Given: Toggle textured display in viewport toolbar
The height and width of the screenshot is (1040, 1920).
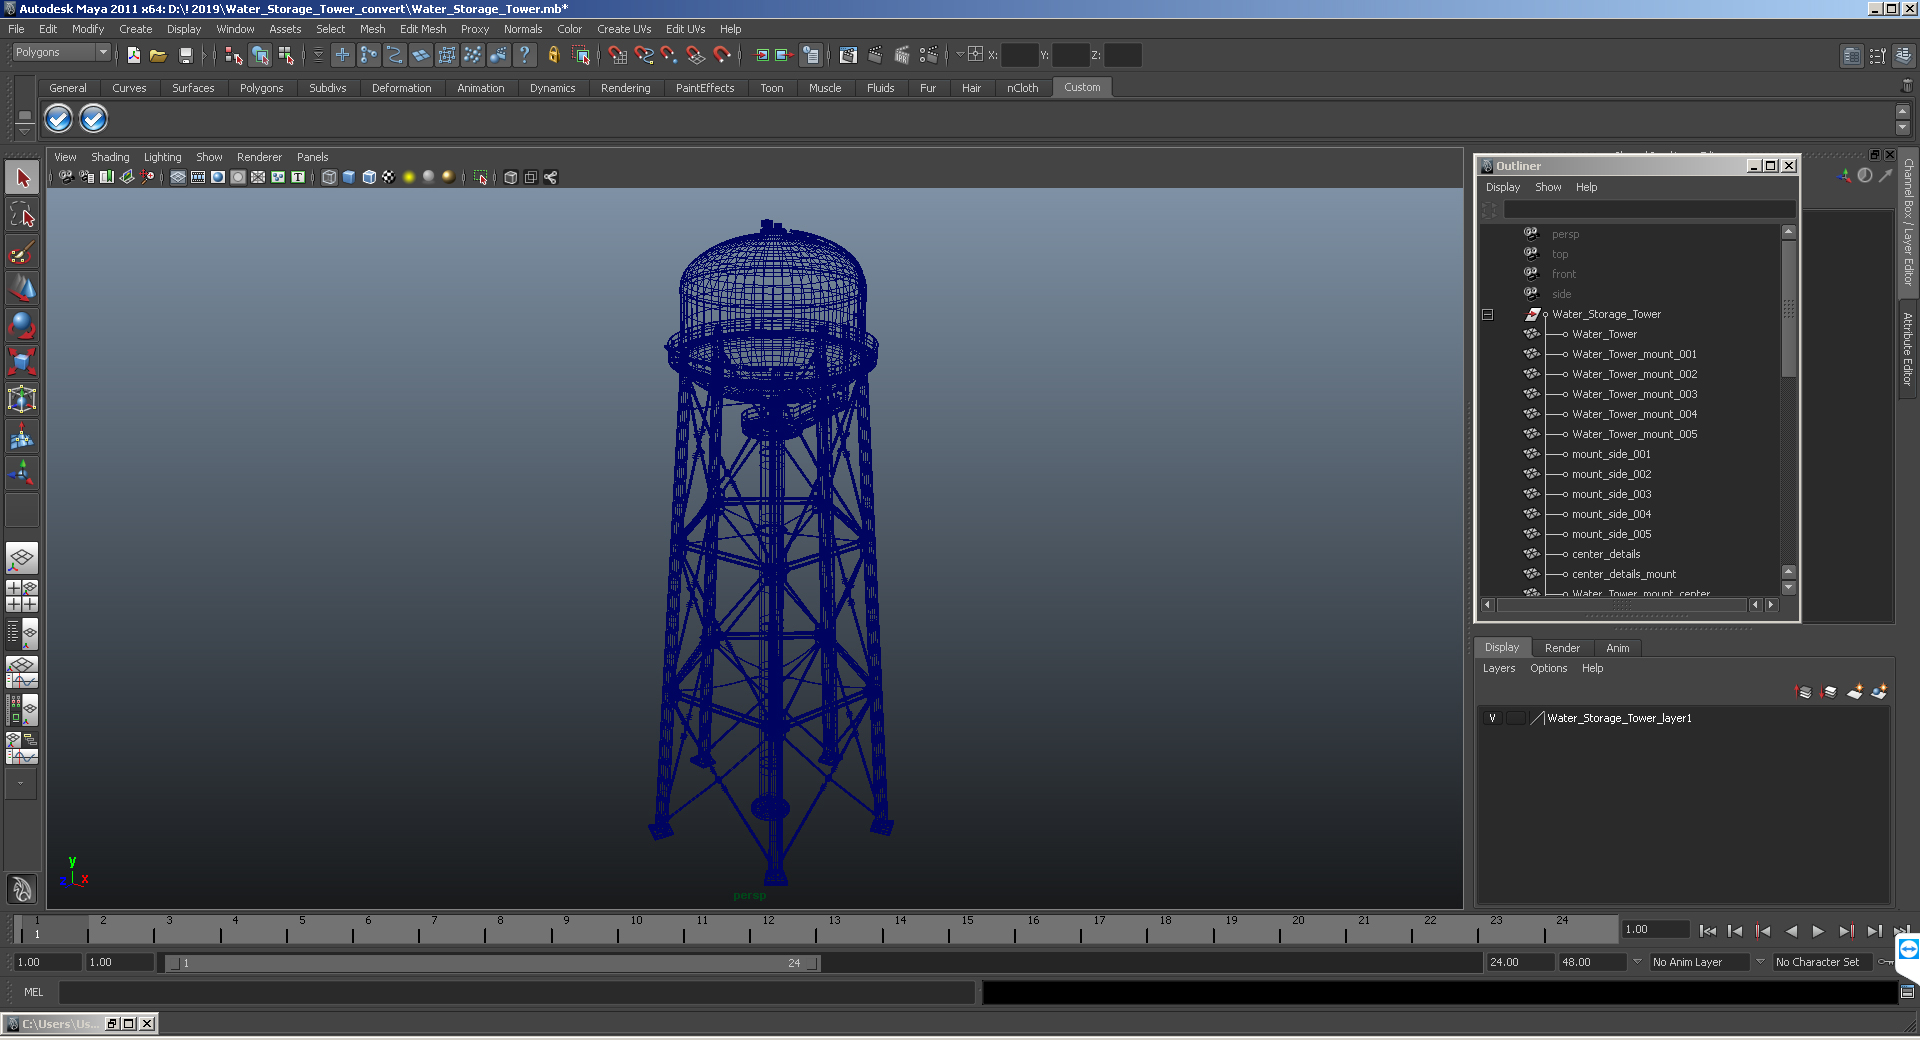Looking at the screenshot, I should (388, 177).
